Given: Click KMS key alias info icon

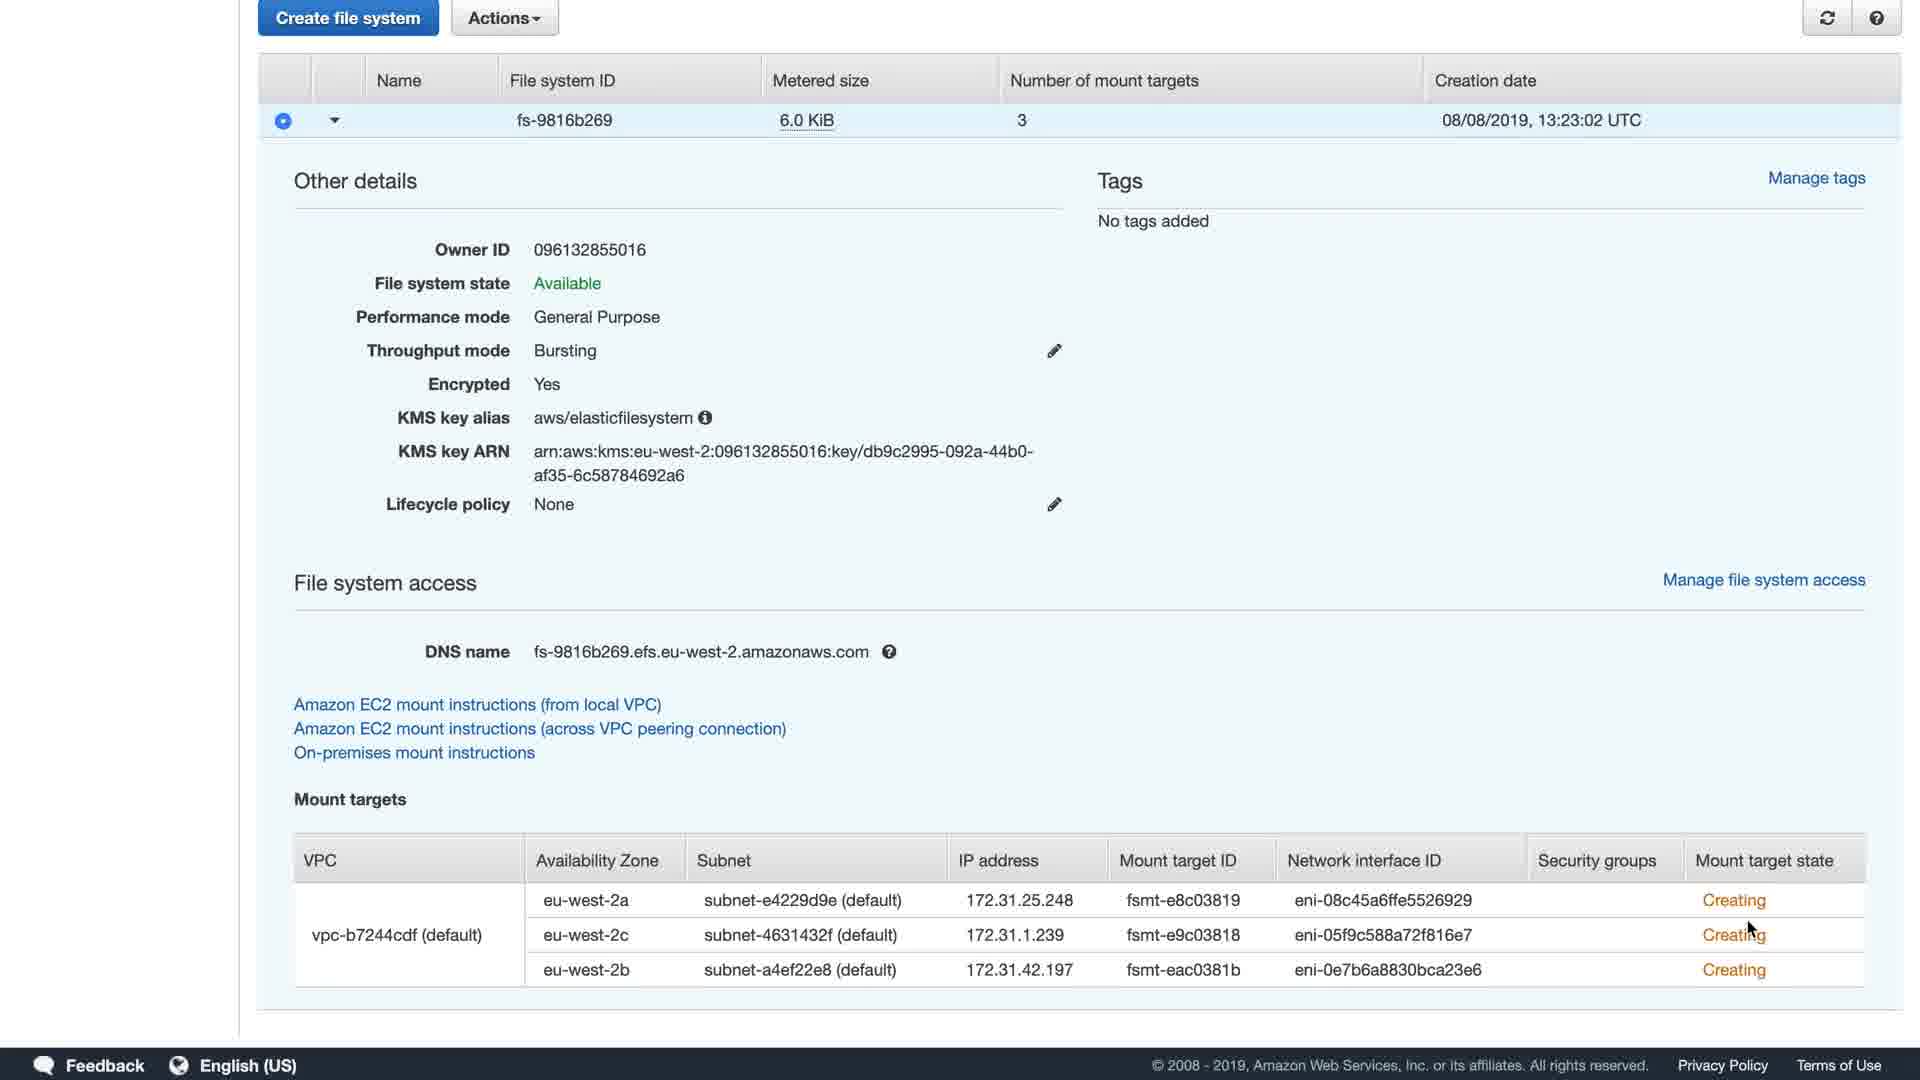Looking at the screenshot, I should (x=705, y=418).
